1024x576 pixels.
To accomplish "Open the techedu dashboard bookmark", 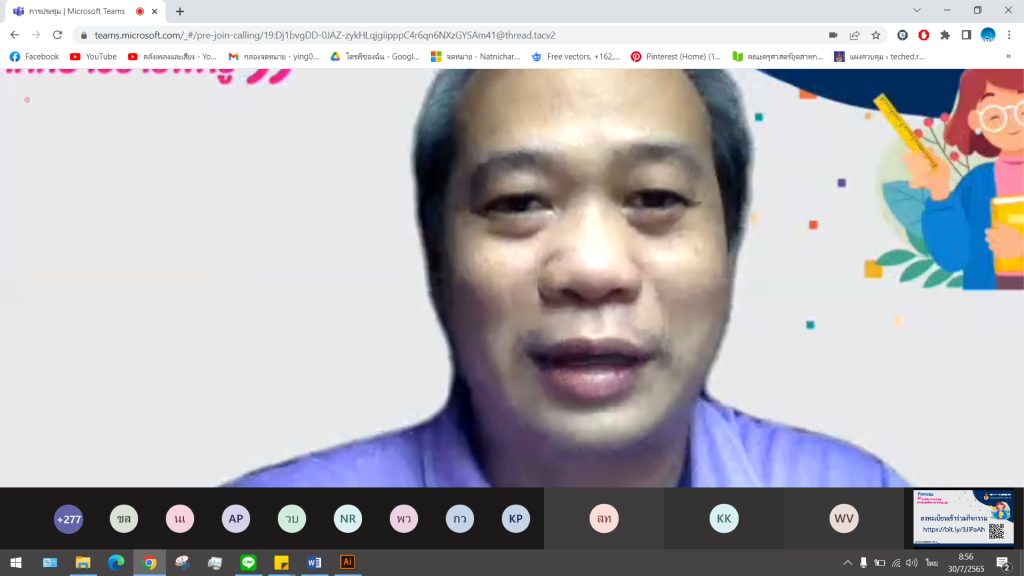I will [x=880, y=57].
